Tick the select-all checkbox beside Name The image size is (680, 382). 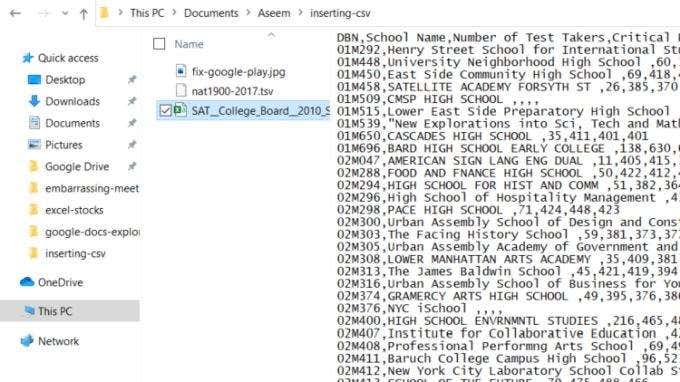click(x=159, y=44)
